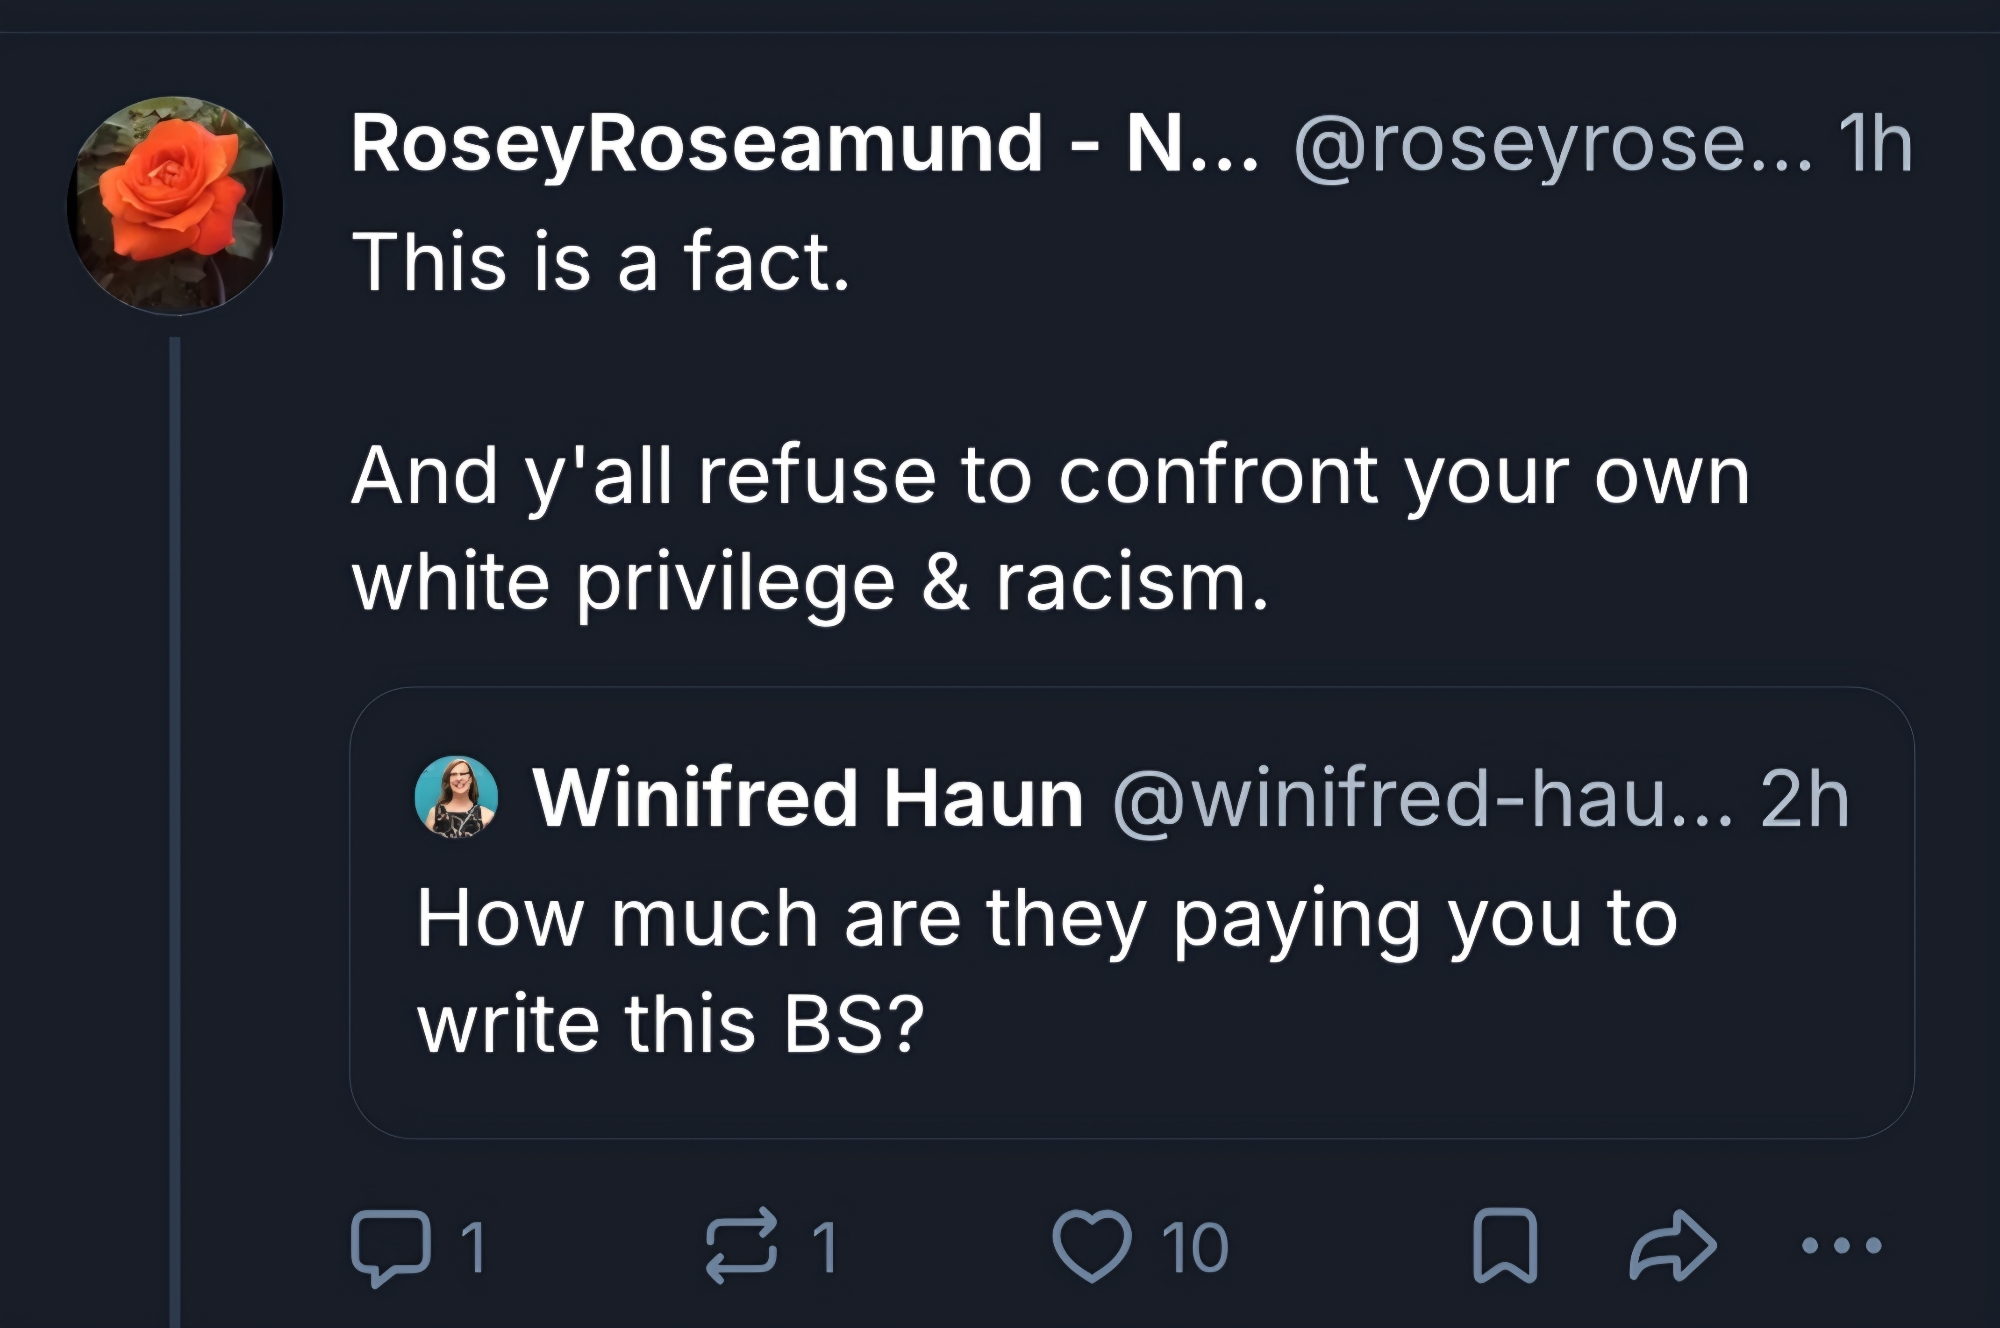
Task: Click the share arrow icon
Action: click(x=1672, y=1246)
